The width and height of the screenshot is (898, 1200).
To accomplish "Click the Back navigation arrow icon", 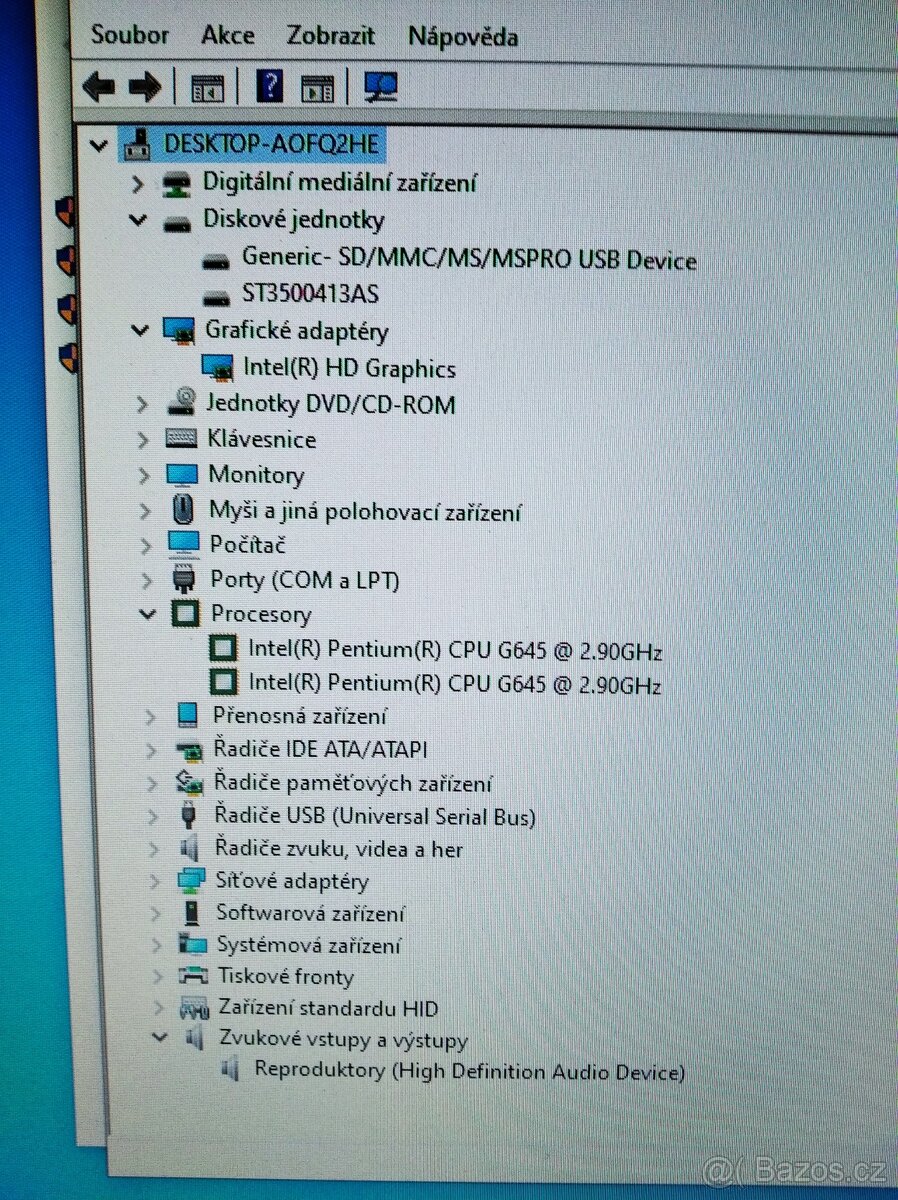I will [97, 87].
